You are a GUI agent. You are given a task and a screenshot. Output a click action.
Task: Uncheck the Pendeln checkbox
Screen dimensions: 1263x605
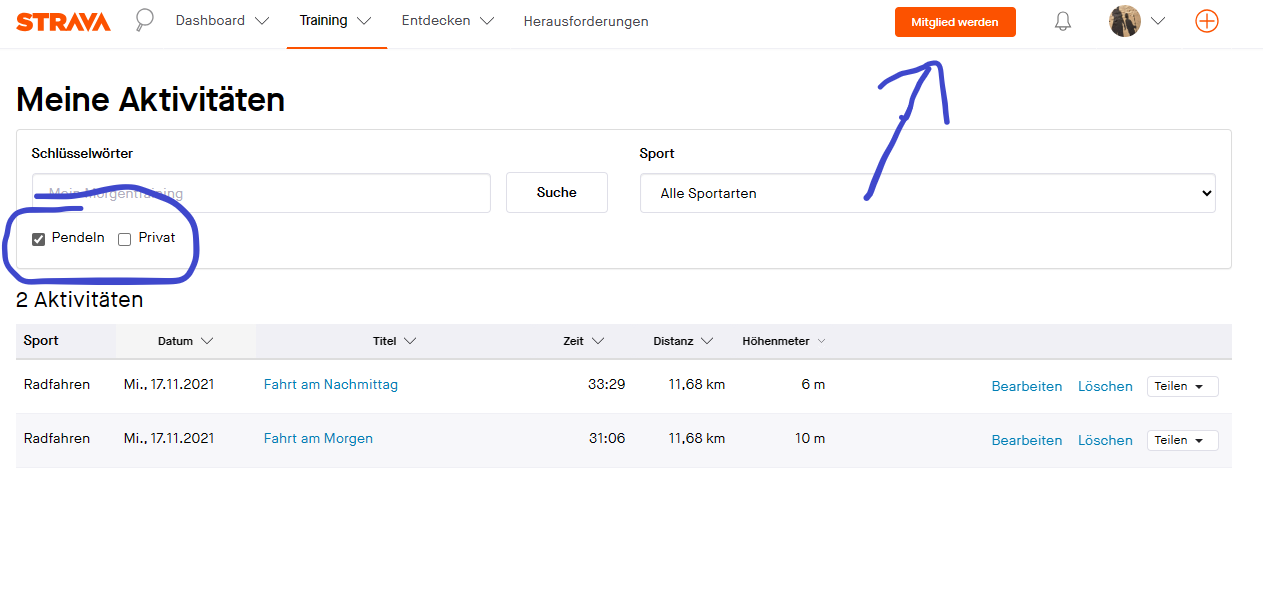(x=39, y=239)
